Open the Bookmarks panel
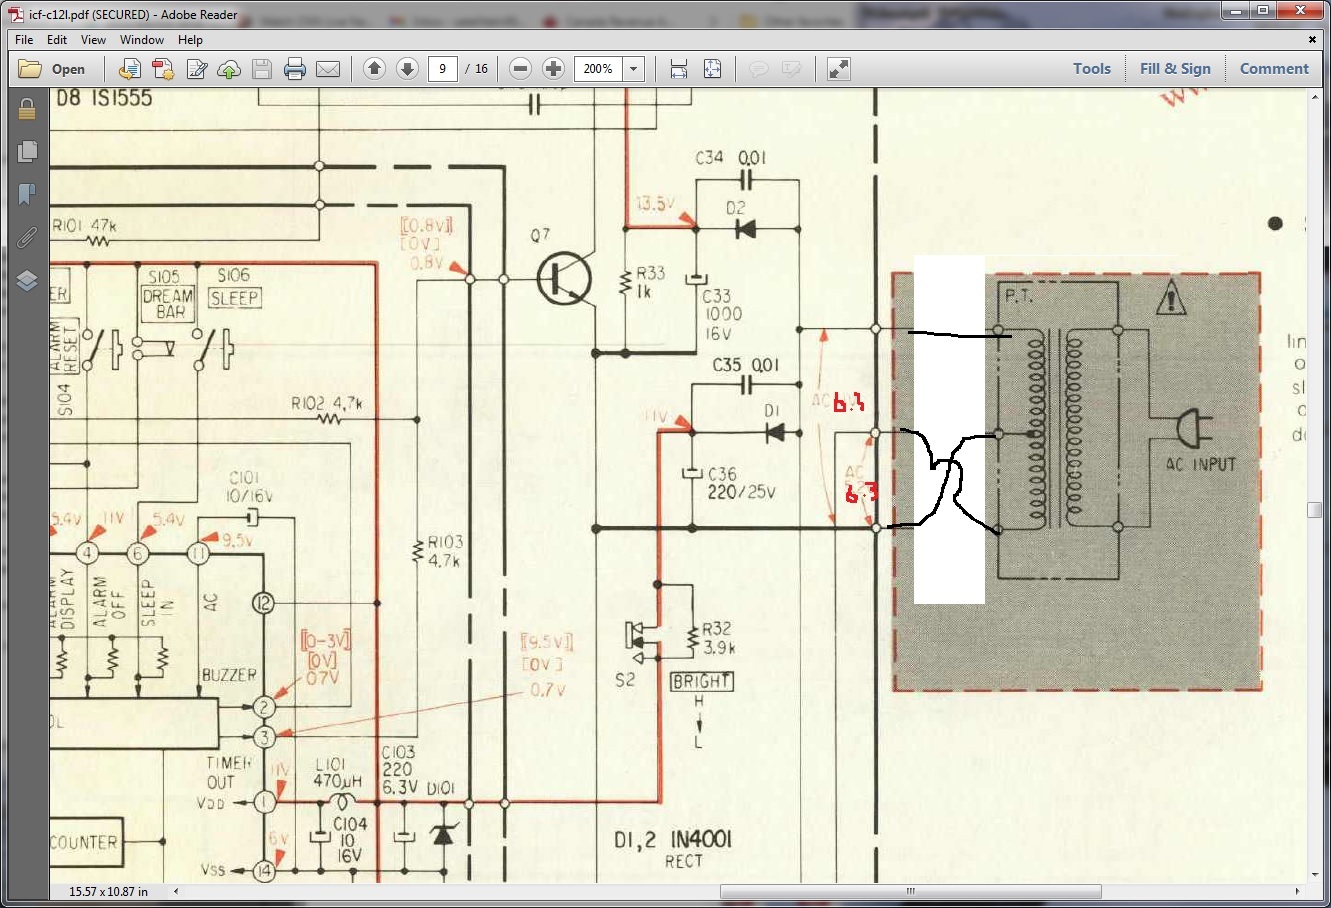The width and height of the screenshot is (1331, 908). 27,194
